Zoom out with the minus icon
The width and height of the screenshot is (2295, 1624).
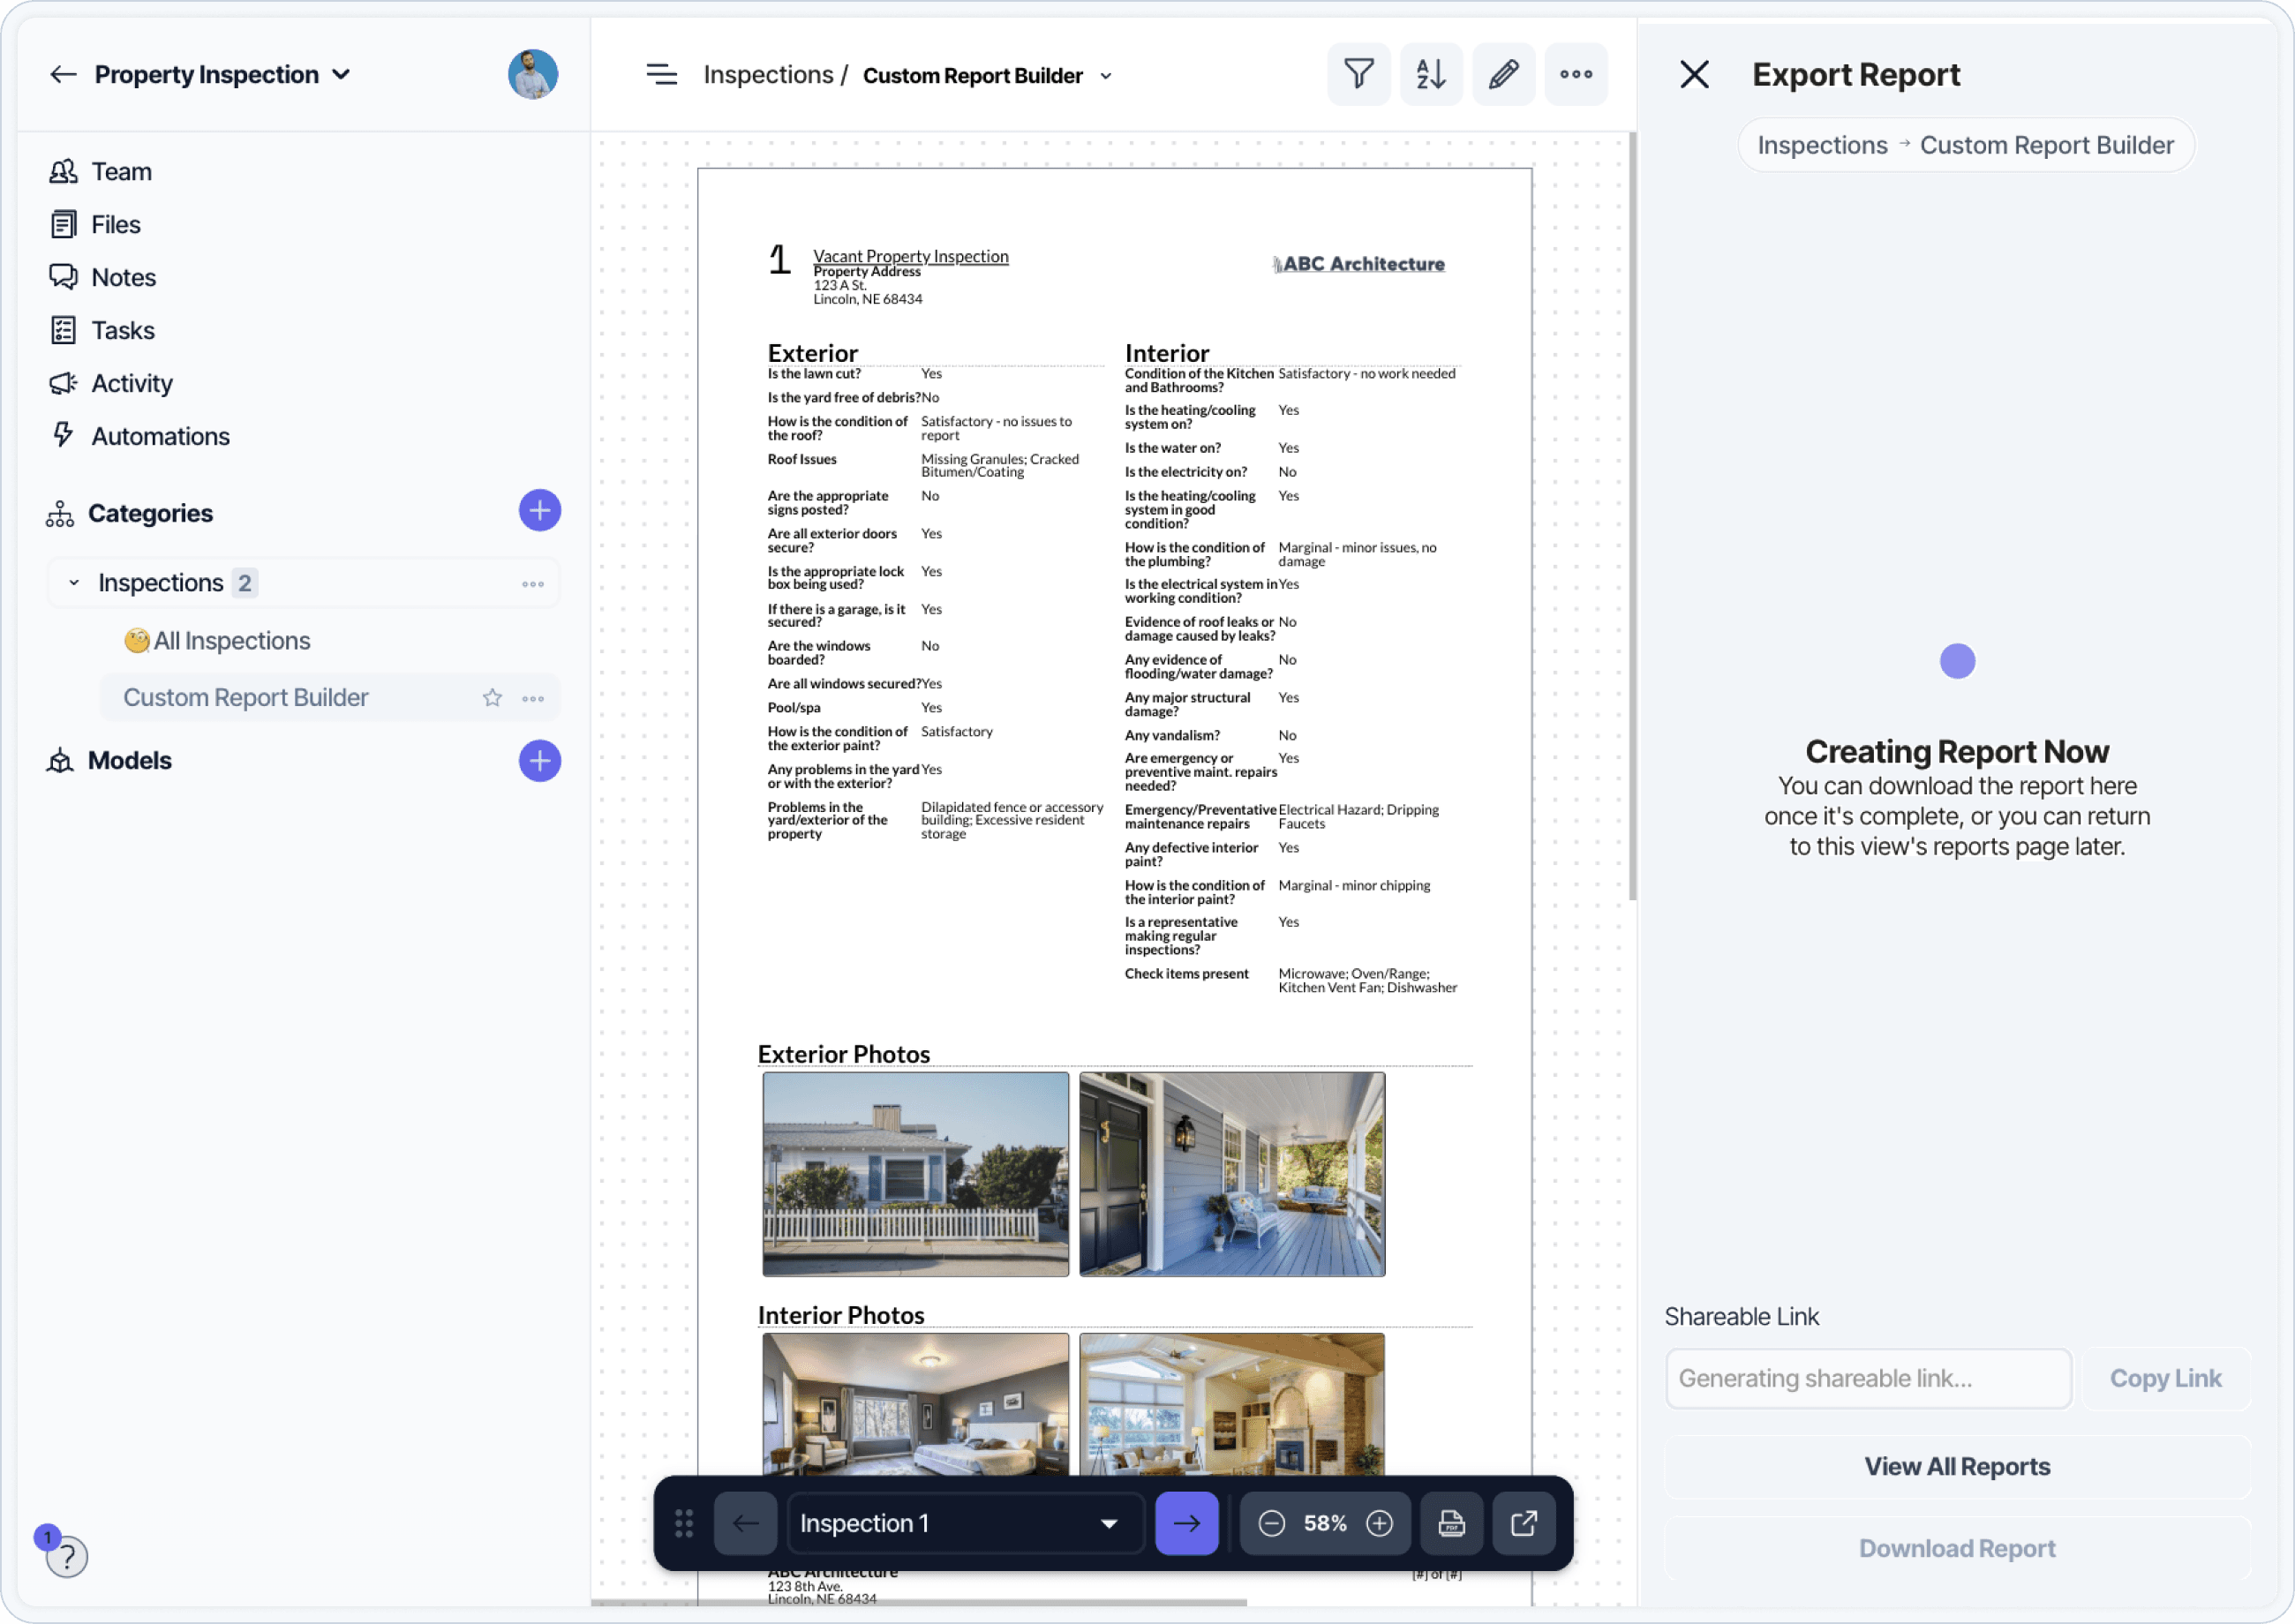[1271, 1523]
